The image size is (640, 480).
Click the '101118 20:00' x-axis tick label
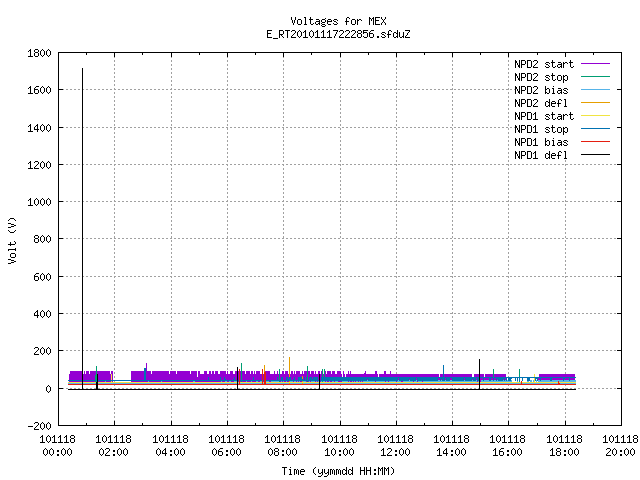(x=620, y=446)
